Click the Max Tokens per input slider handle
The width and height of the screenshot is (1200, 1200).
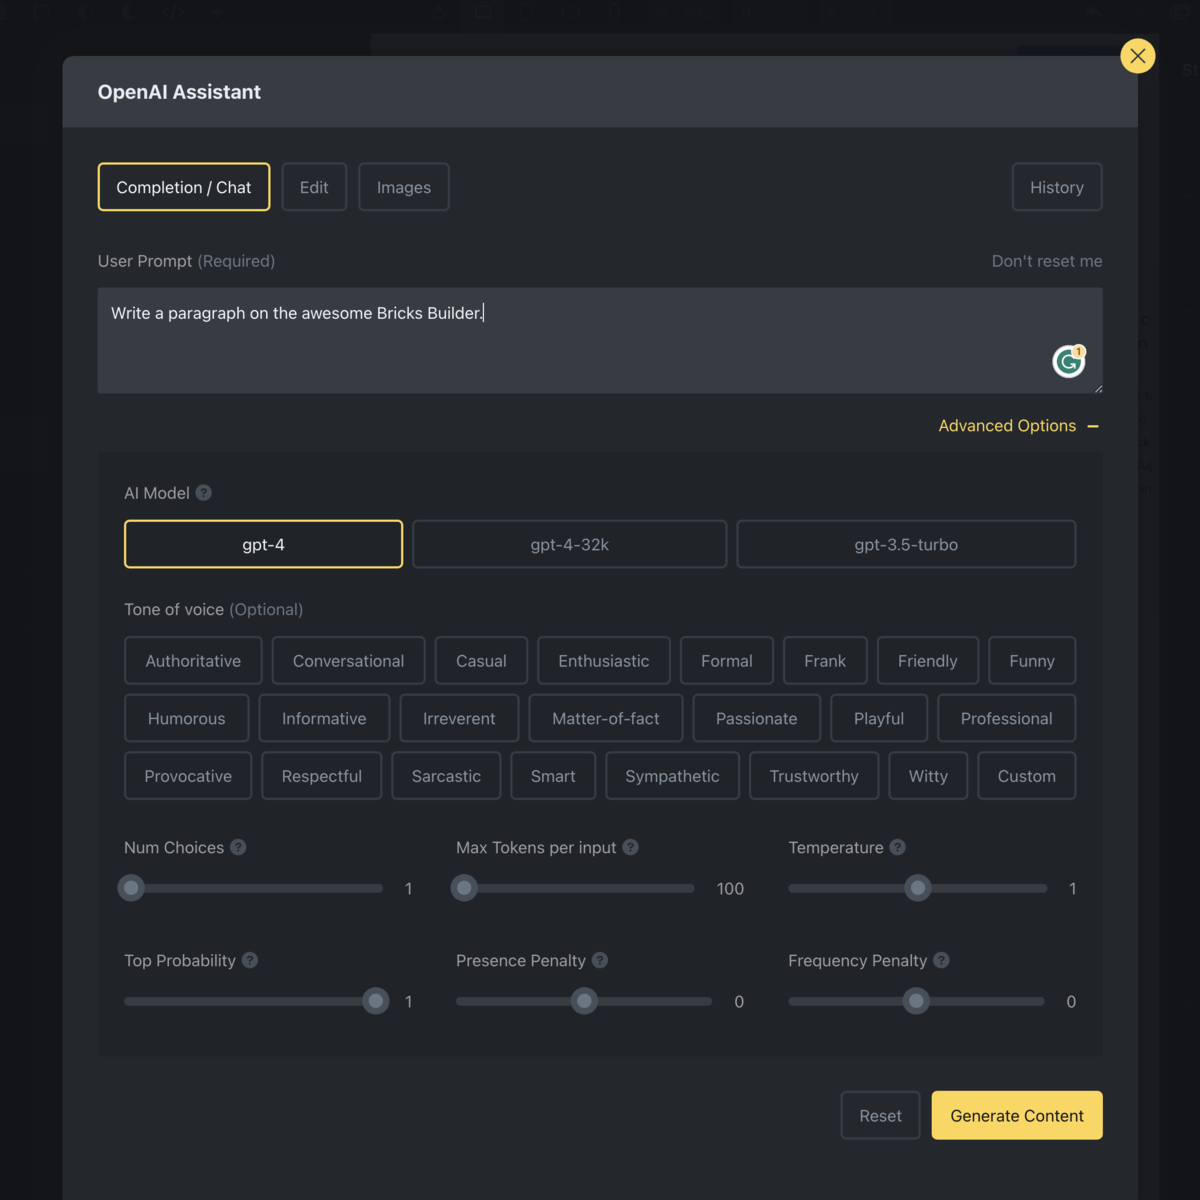coord(464,888)
